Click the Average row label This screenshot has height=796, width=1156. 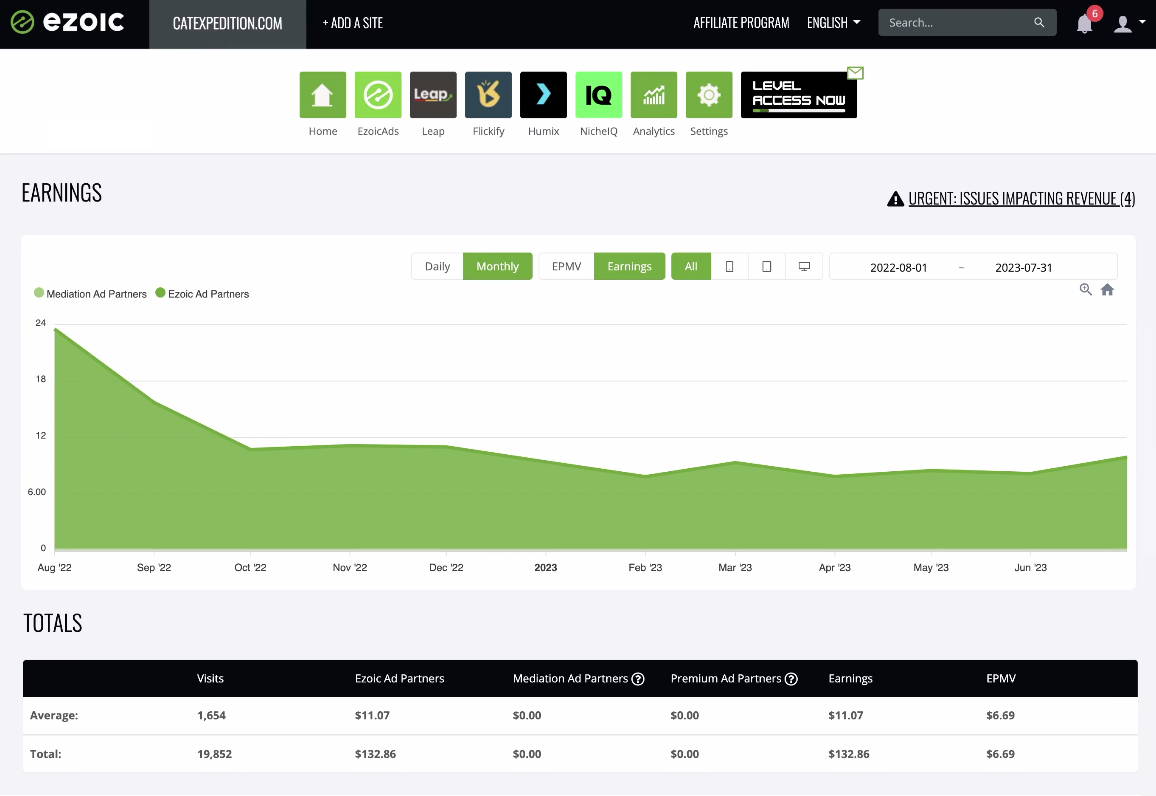(x=54, y=715)
